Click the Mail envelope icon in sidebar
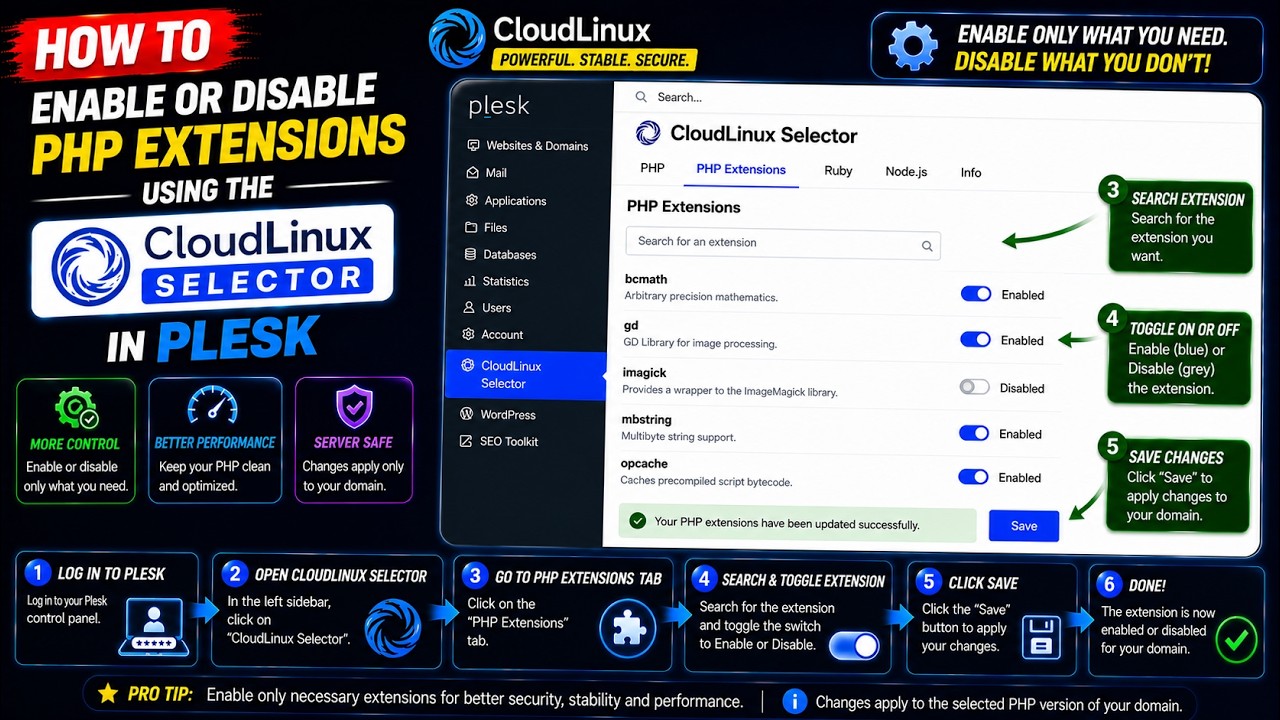This screenshot has width=1280, height=720. pos(473,172)
